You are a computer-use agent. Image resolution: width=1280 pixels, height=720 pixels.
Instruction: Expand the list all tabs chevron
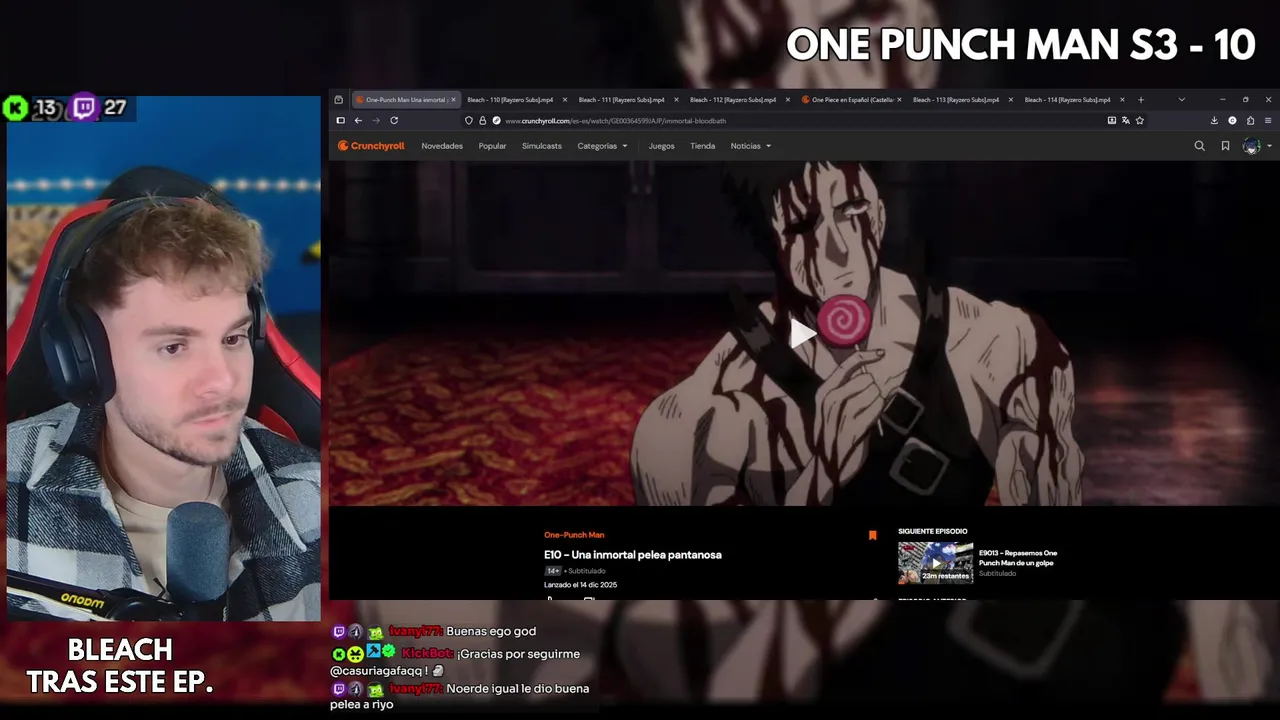click(1181, 100)
